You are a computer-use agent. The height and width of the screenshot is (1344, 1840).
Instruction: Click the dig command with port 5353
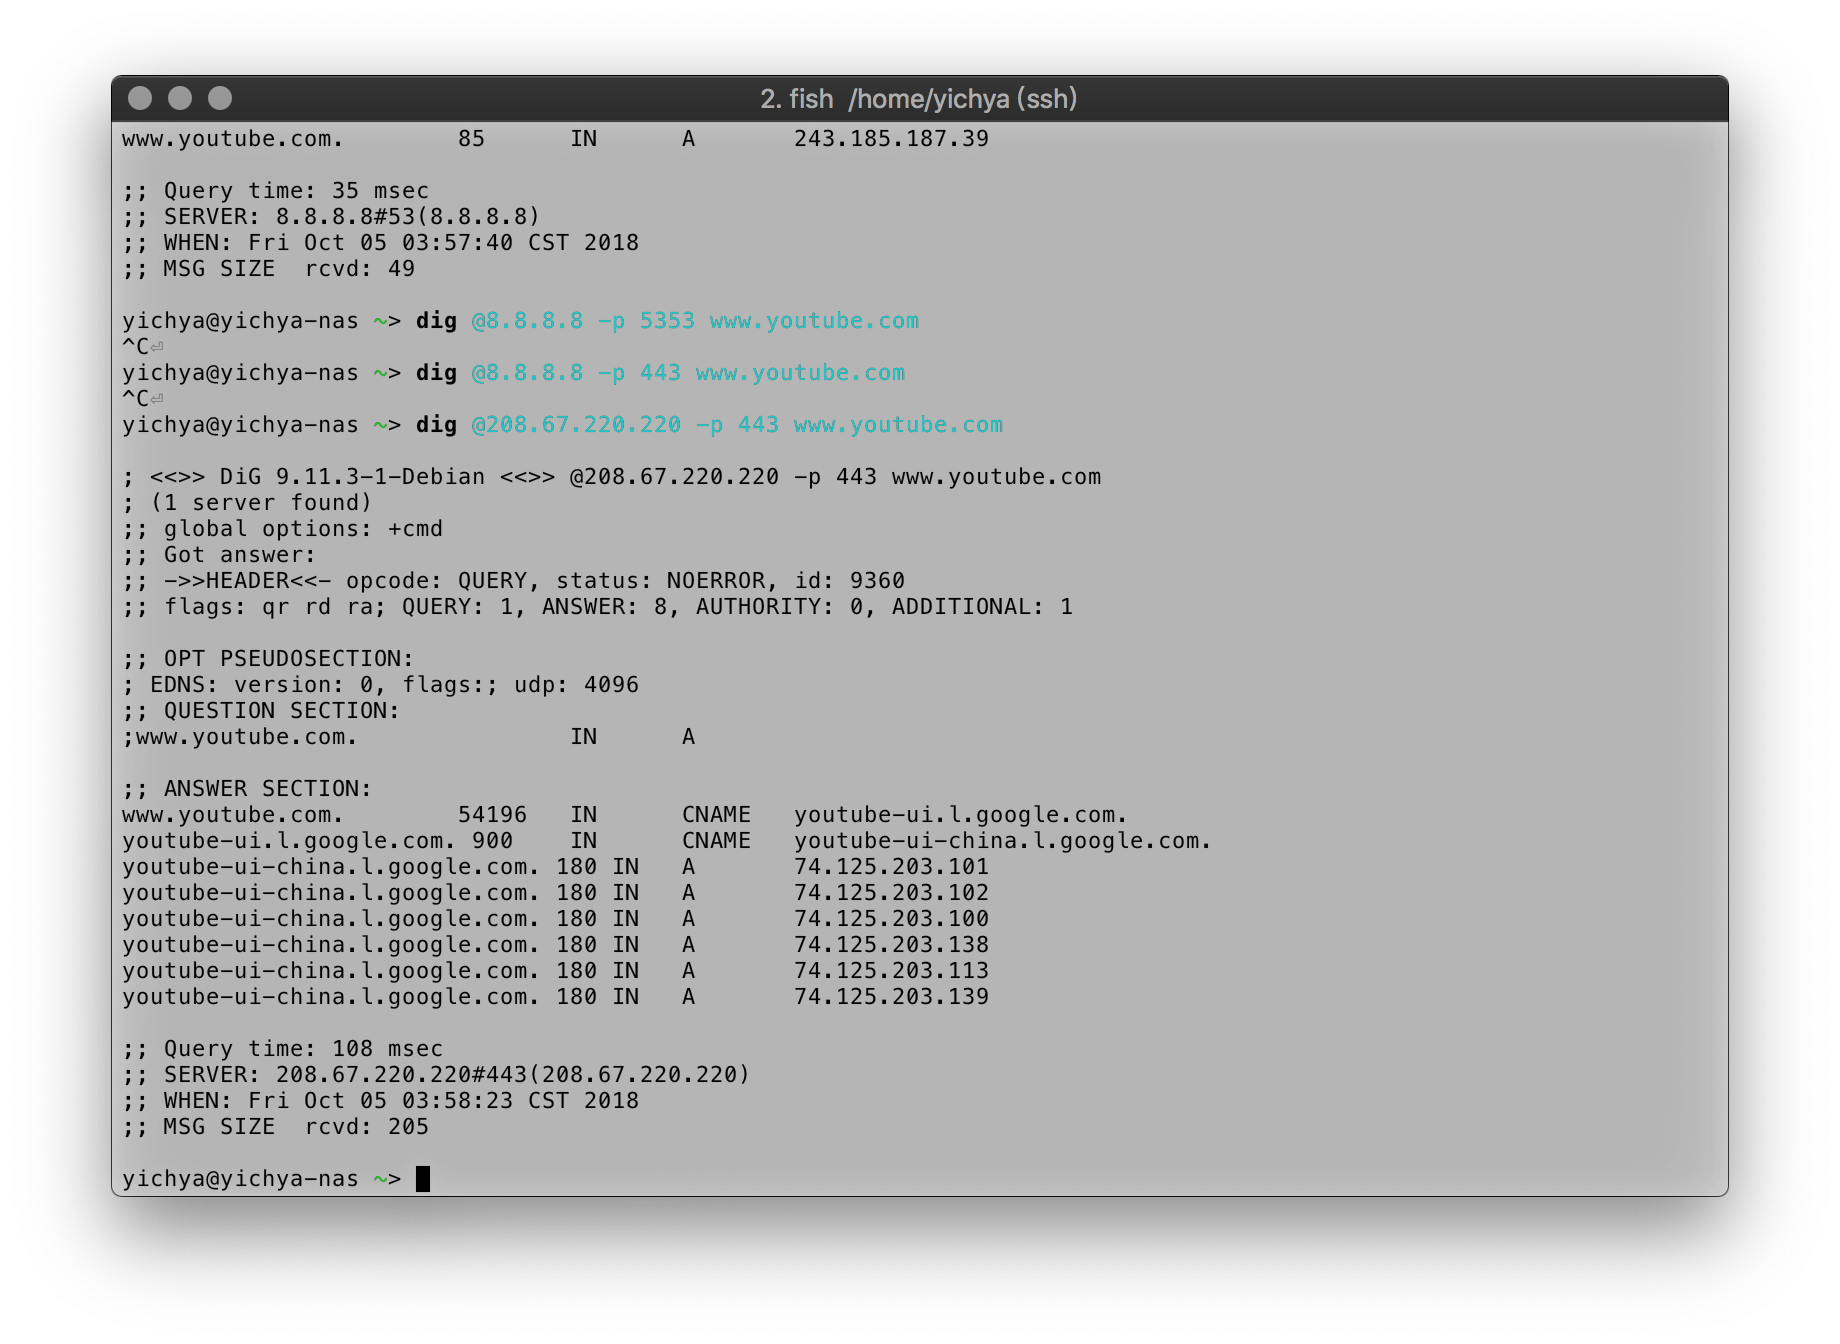(x=667, y=321)
